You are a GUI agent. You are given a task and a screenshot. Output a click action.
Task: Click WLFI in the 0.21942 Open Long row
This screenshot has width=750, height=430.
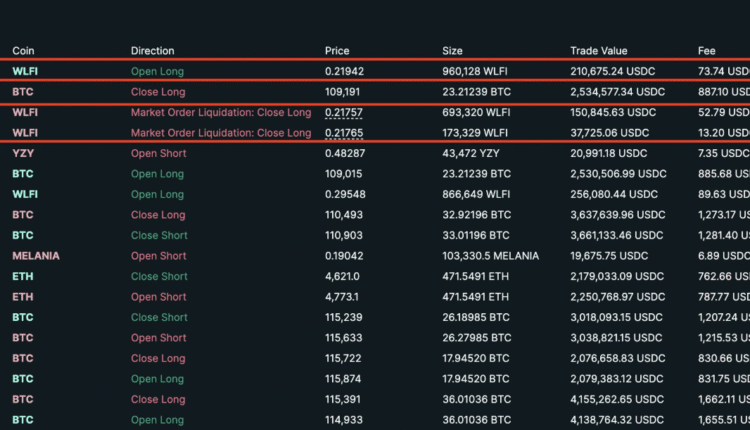click(25, 71)
